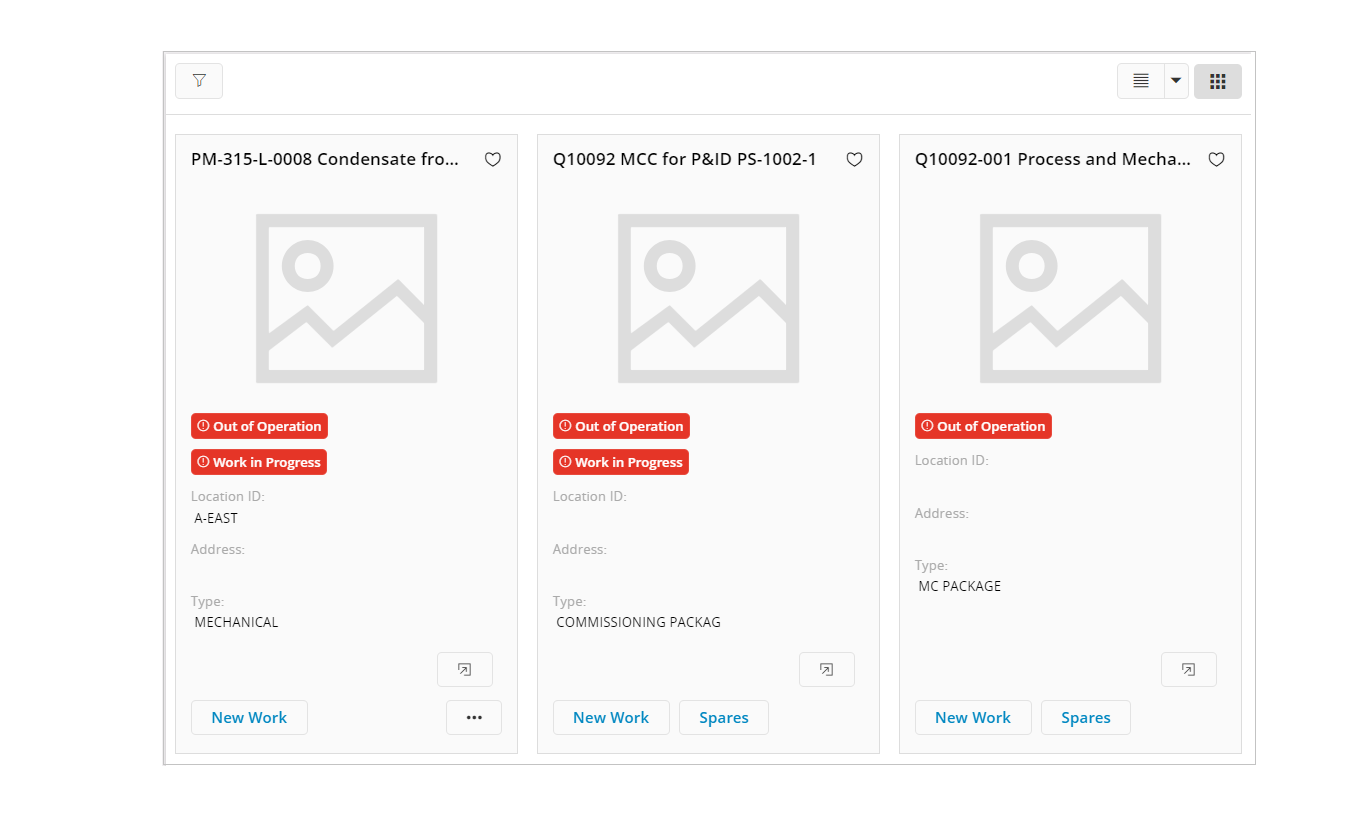Toggle favorite heart on Q10092 MCC card

click(855, 160)
